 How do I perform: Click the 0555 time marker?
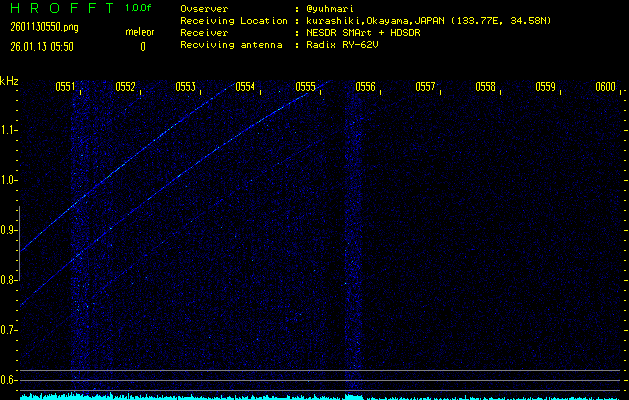[305, 87]
